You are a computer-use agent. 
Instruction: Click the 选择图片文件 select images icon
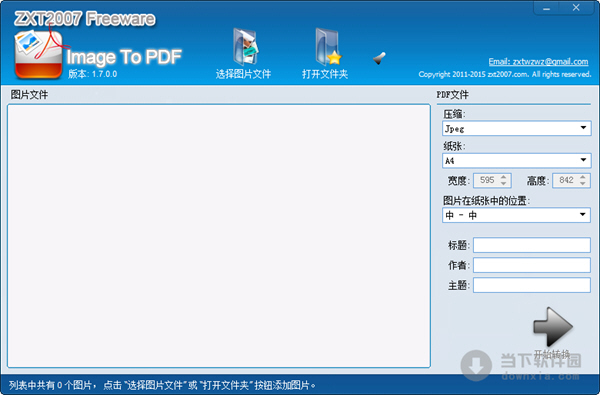[x=245, y=47]
